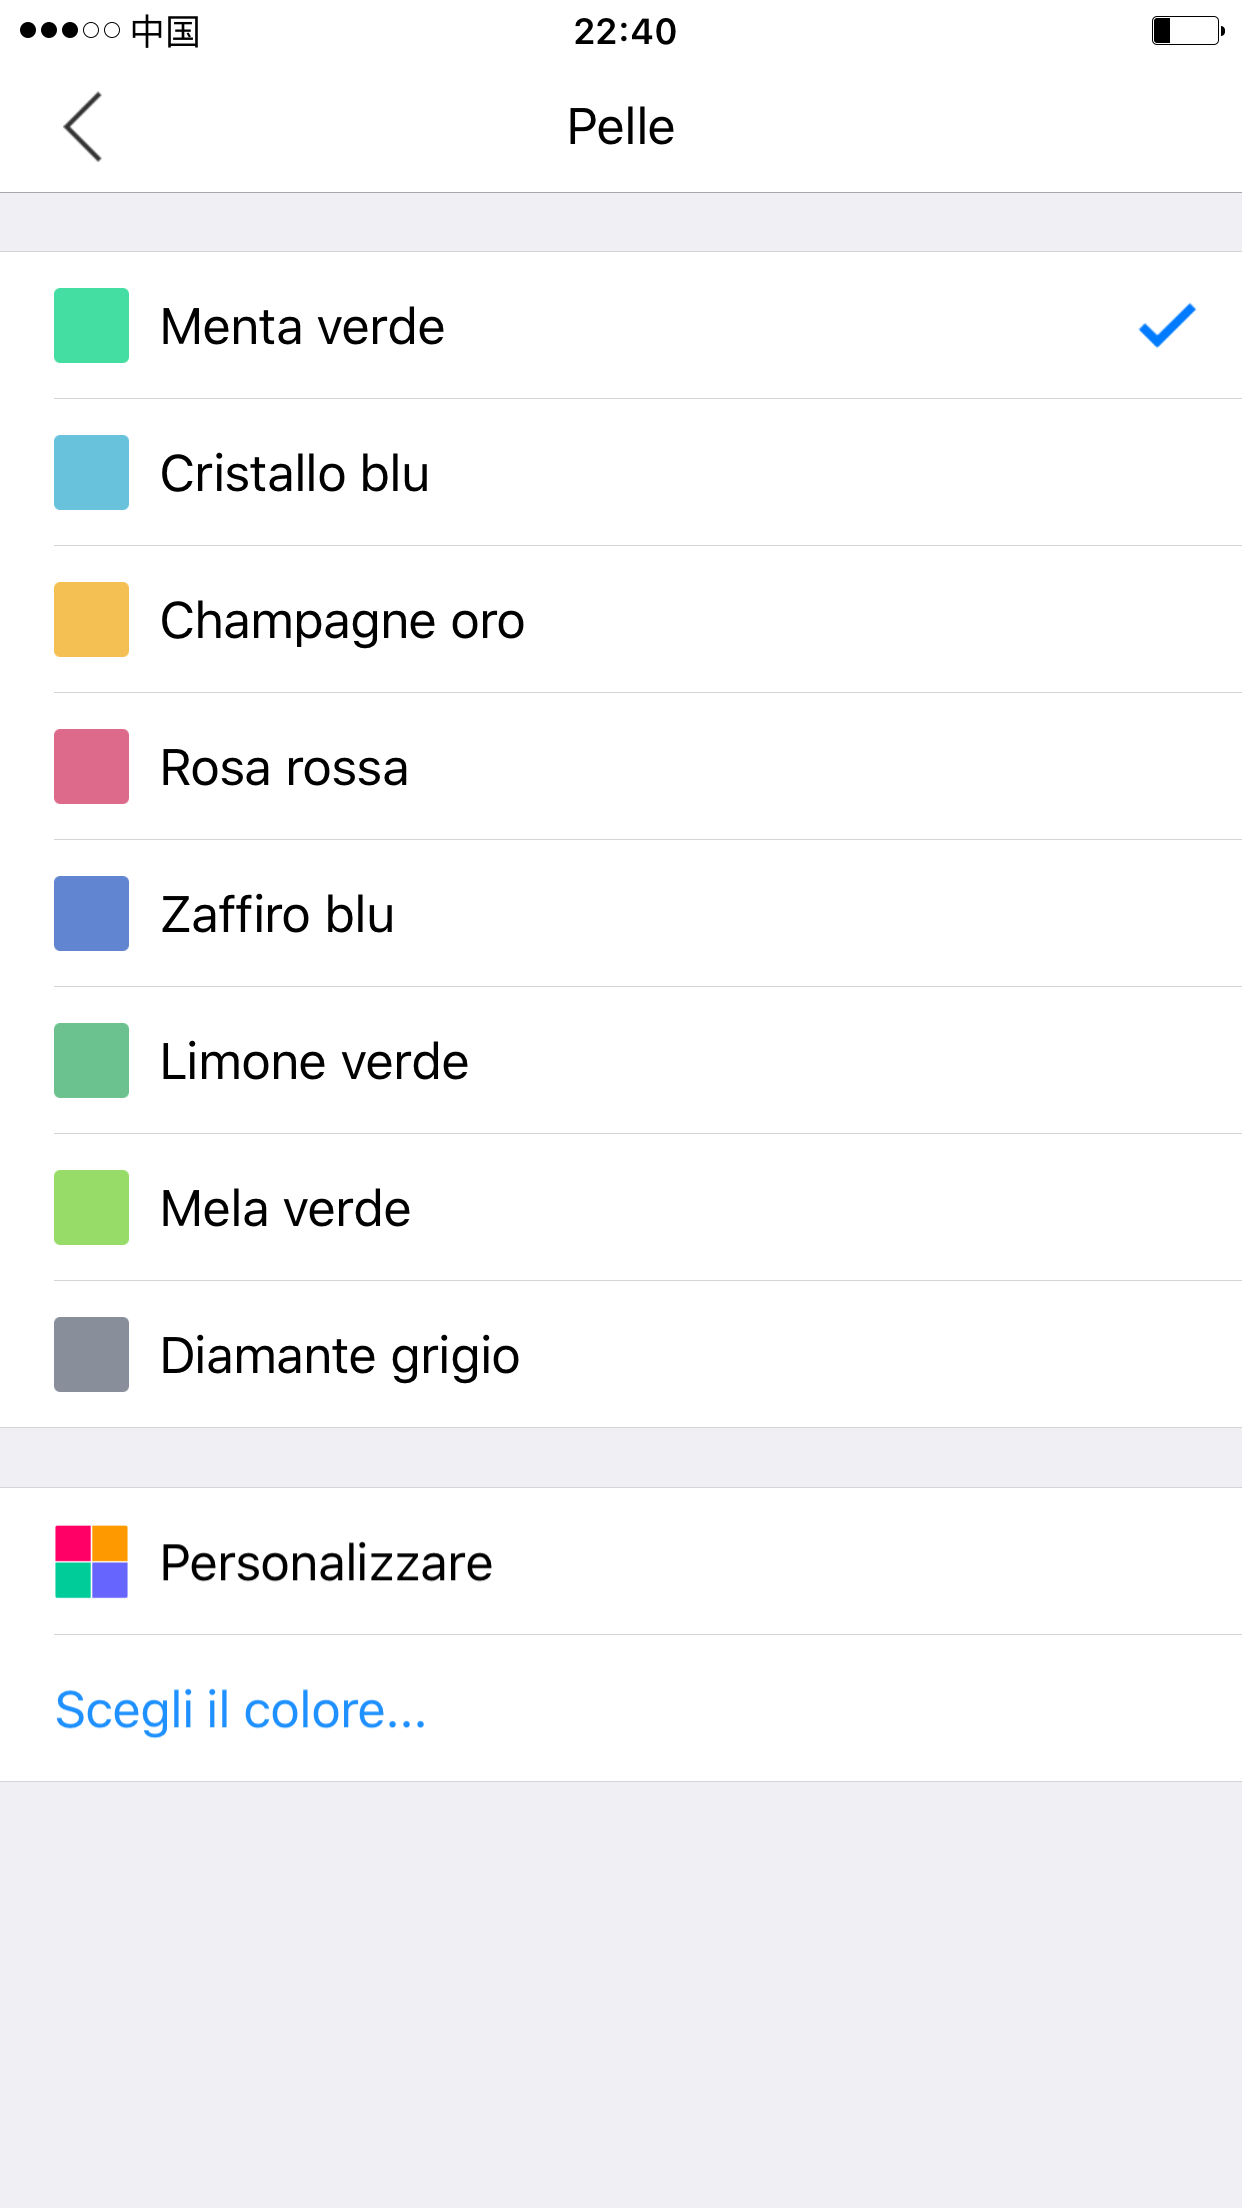
Task: Choose the Cristallo blu theme
Action: [621, 472]
